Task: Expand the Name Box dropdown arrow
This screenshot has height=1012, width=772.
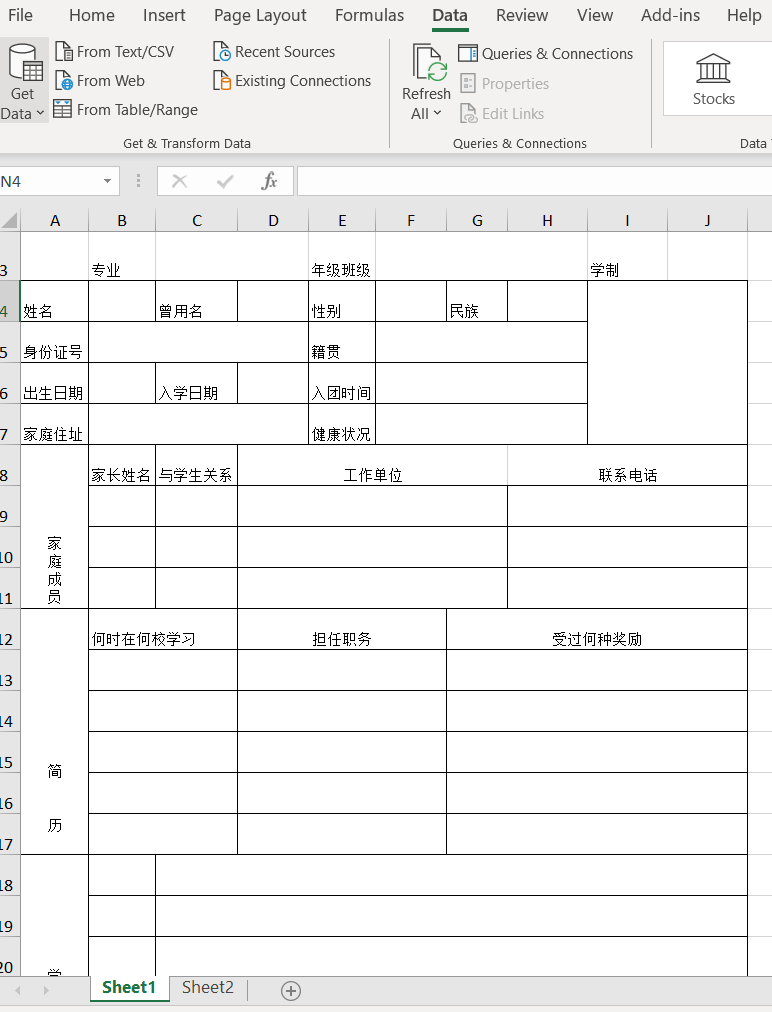Action: tap(107, 181)
